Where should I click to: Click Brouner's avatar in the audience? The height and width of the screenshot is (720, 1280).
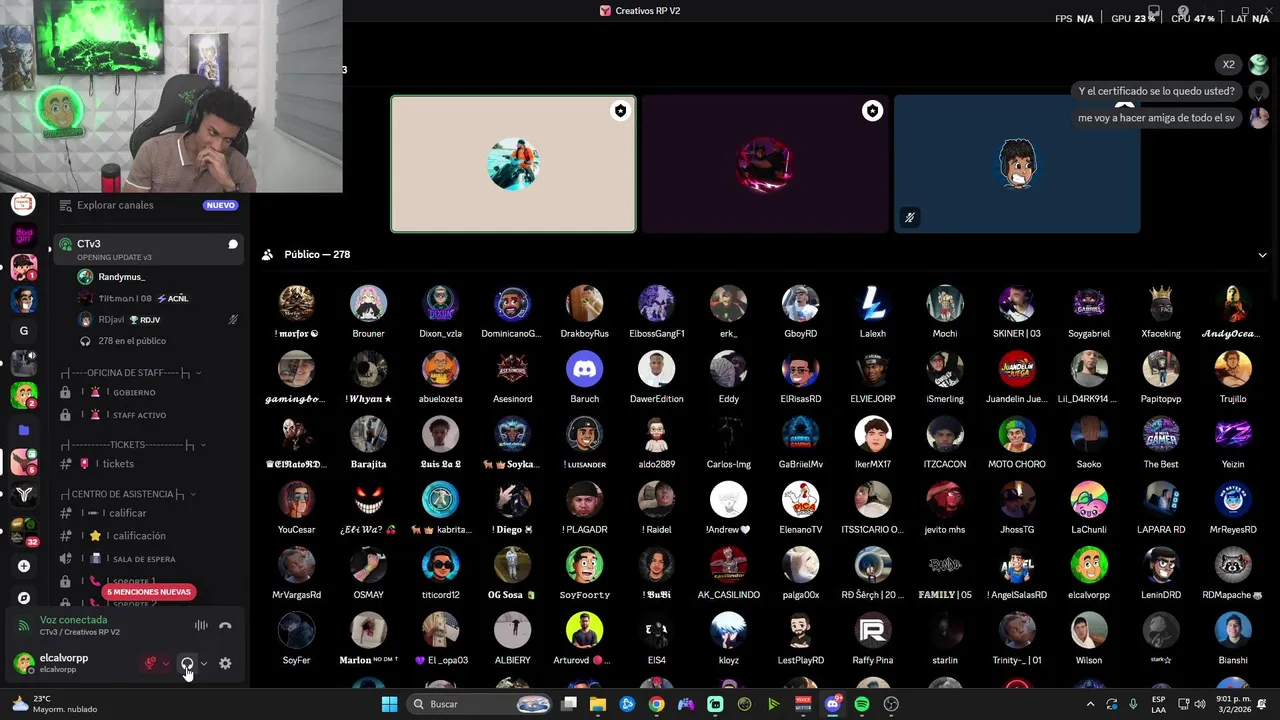point(368,304)
